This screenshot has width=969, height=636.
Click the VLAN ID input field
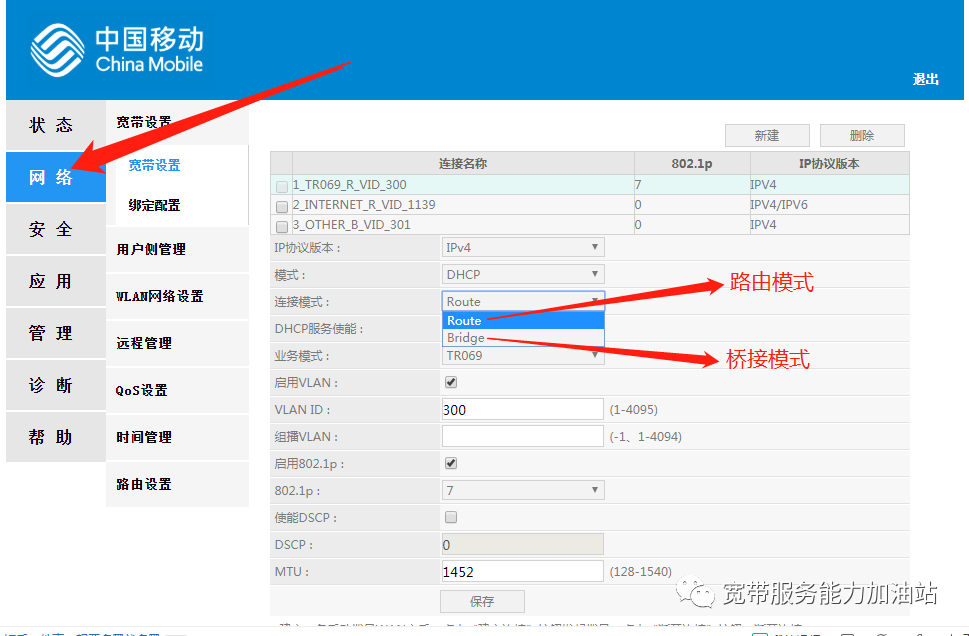pos(523,410)
